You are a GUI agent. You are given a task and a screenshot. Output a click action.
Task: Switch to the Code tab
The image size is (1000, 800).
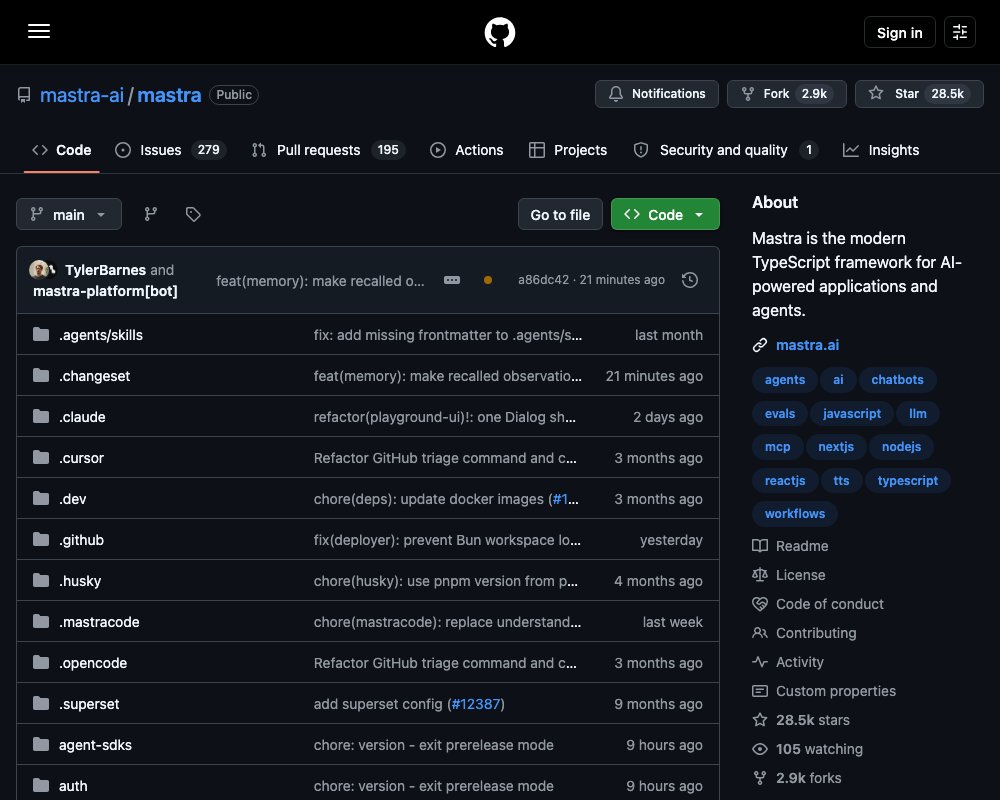pos(62,150)
